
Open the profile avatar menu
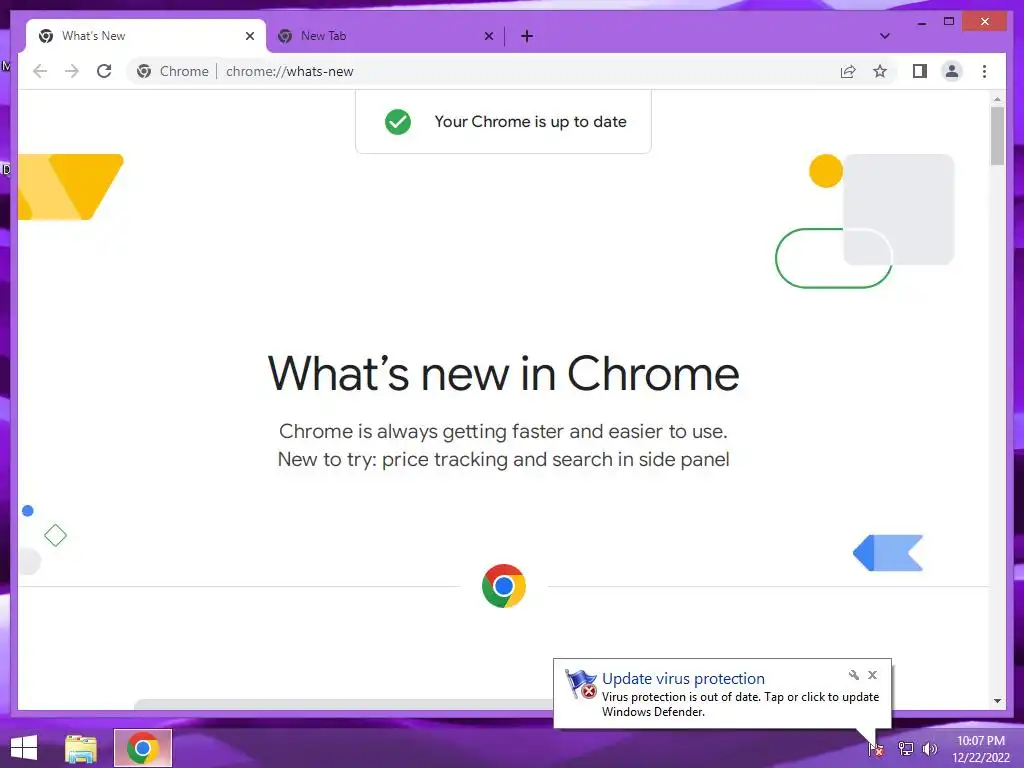(x=952, y=71)
